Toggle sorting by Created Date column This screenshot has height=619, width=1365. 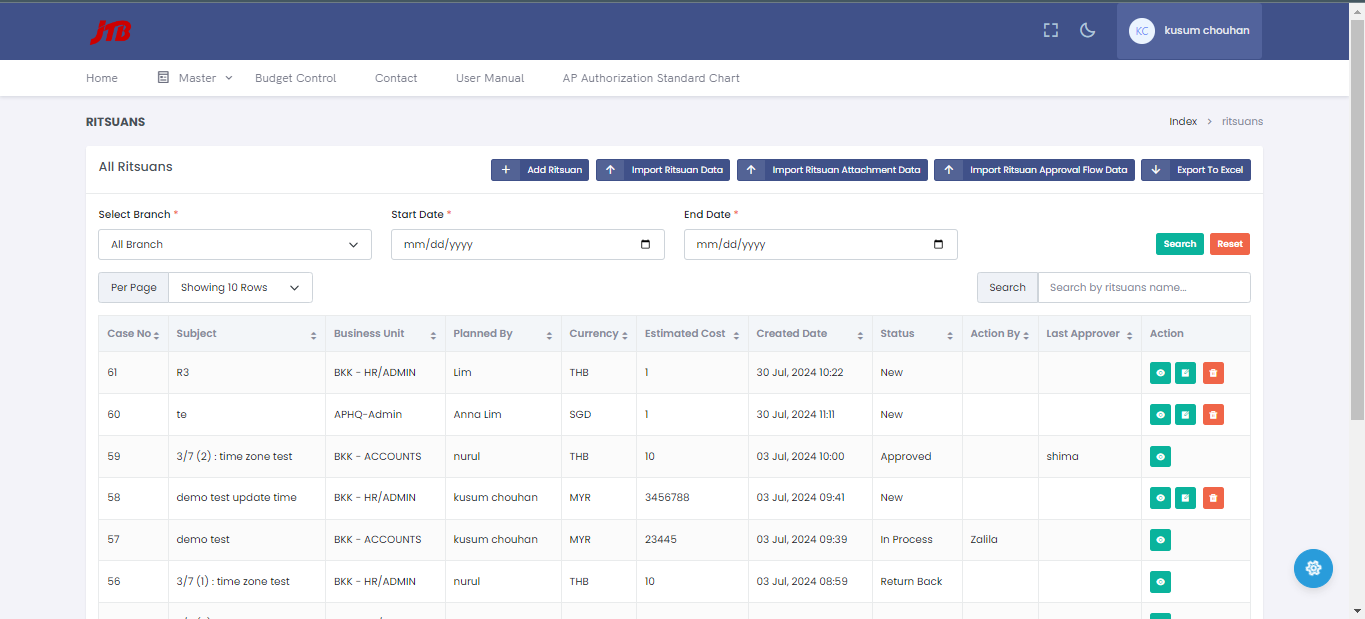click(x=861, y=335)
